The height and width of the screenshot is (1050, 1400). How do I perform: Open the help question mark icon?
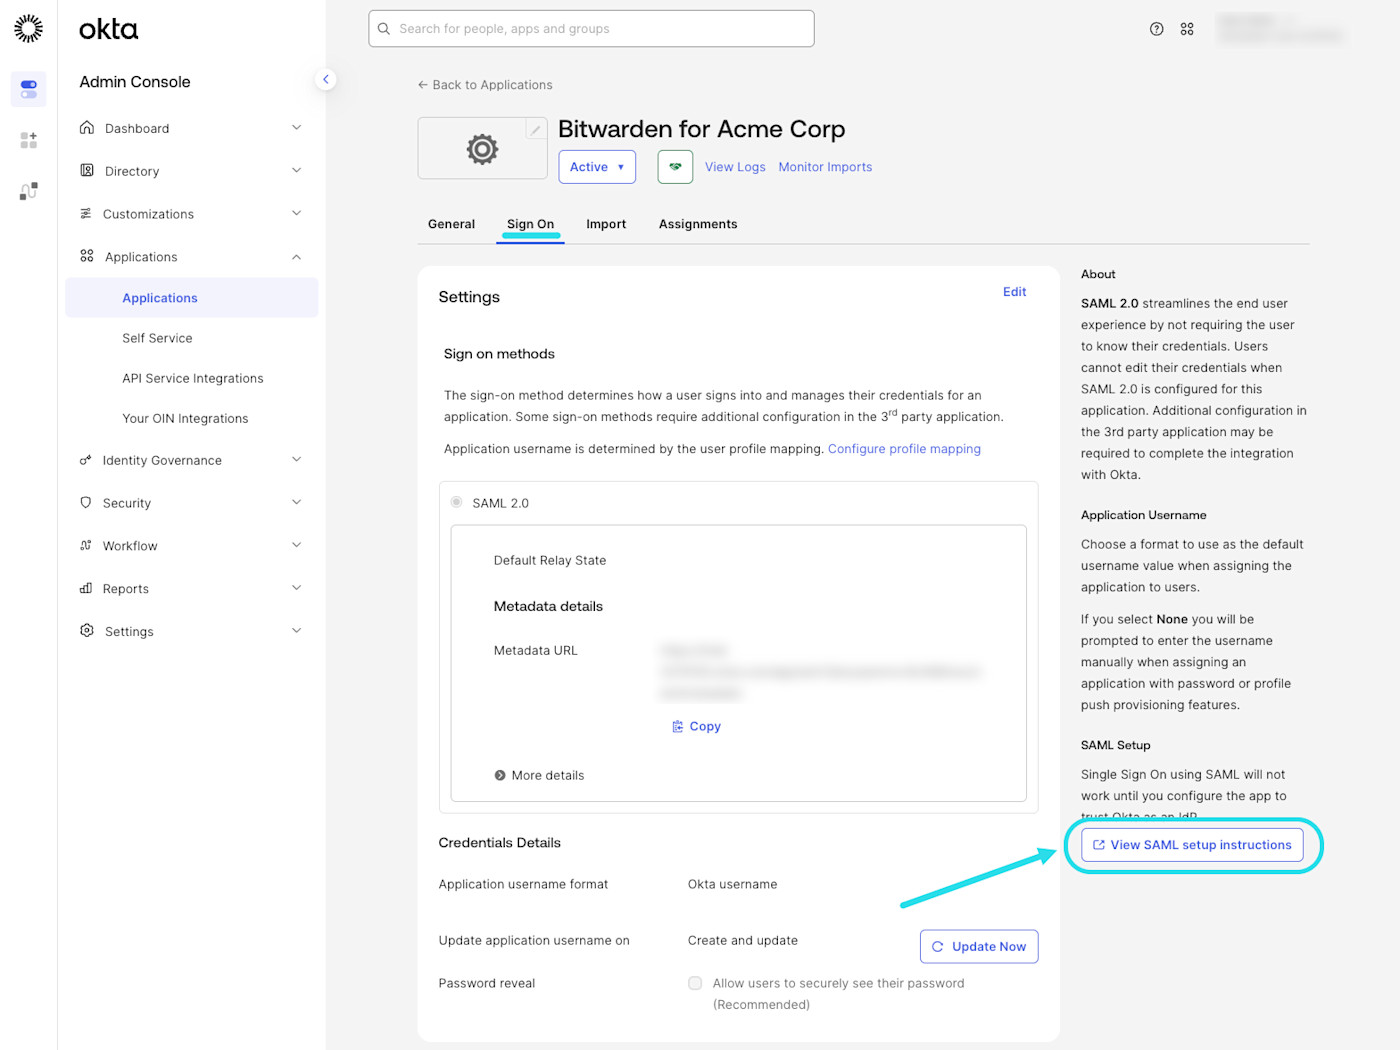pos(1157,29)
